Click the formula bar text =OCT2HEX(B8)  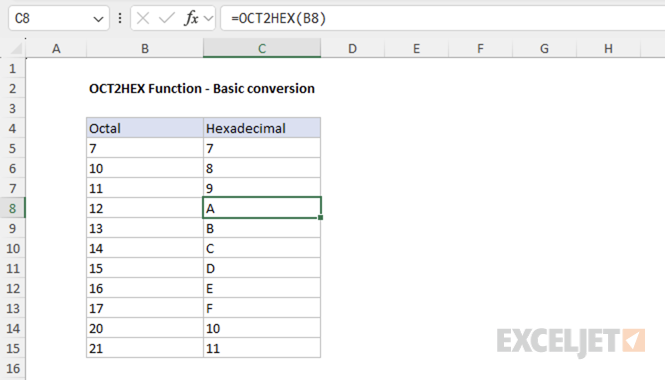(278, 18)
